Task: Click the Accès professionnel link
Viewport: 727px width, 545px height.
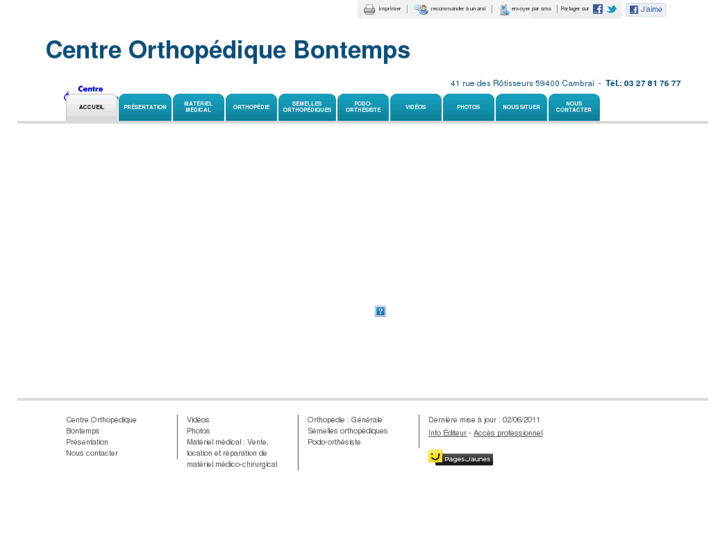Action: point(508,433)
